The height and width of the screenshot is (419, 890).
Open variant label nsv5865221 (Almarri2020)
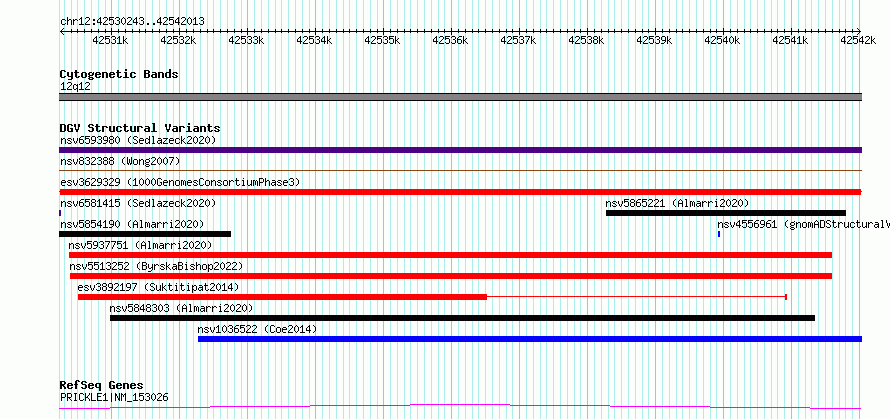pos(677,203)
